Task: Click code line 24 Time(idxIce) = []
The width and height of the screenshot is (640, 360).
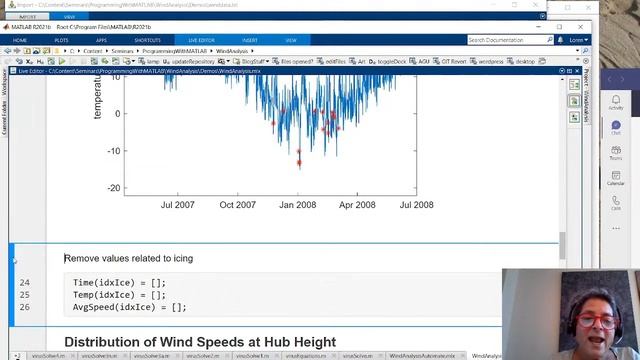Action: (119, 282)
